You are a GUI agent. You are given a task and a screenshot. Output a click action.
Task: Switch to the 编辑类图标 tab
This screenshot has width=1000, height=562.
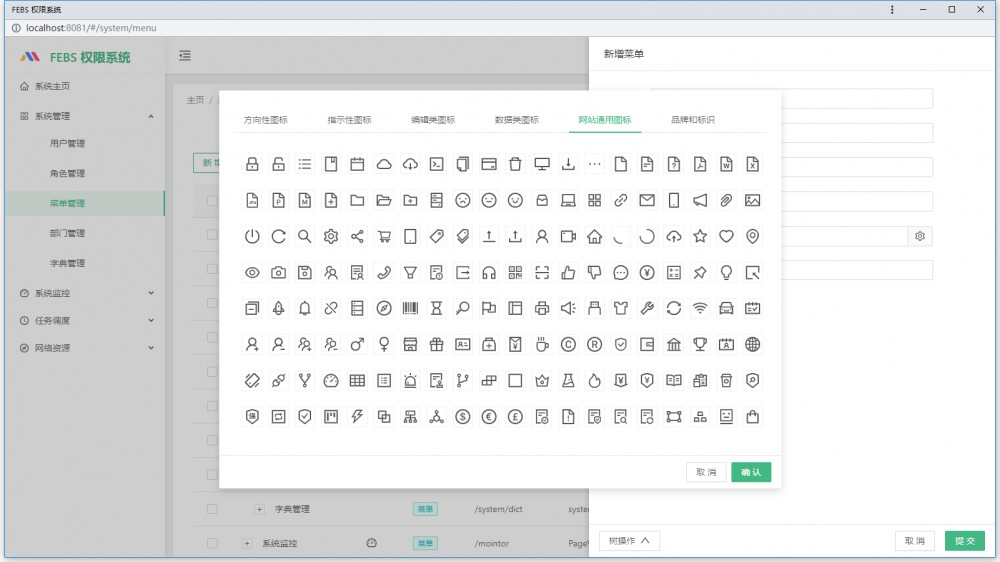tap(433, 120)
